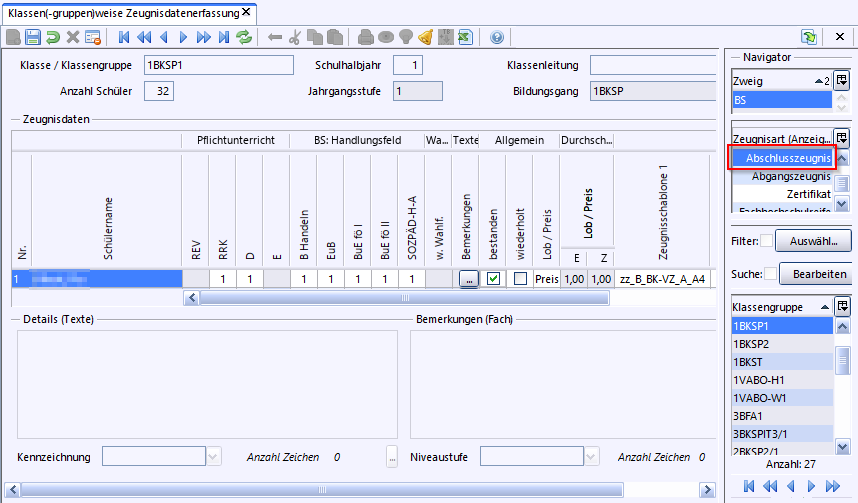This screenshot has height=503, width=858.
Task: Select Abgangszeugnis in Zeugnisart list
Action: (790, 175)
